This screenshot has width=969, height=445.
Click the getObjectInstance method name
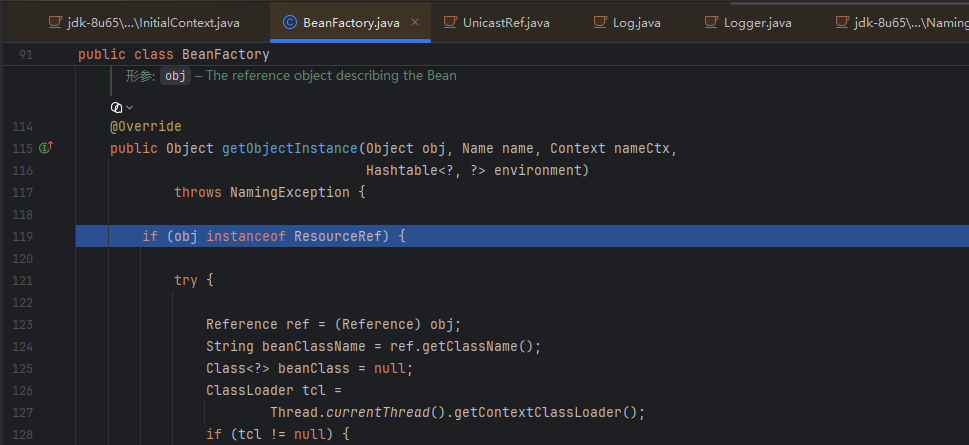(290, 148)
